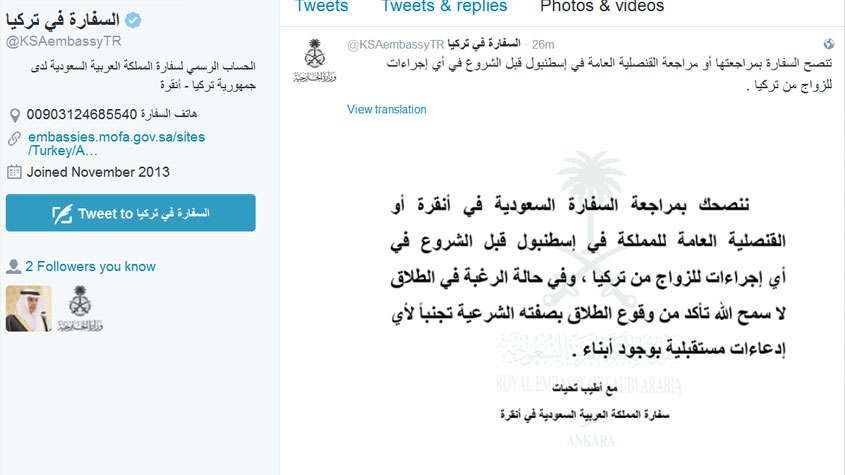Open the Tweets & replies tab

(x=444, y=6)
